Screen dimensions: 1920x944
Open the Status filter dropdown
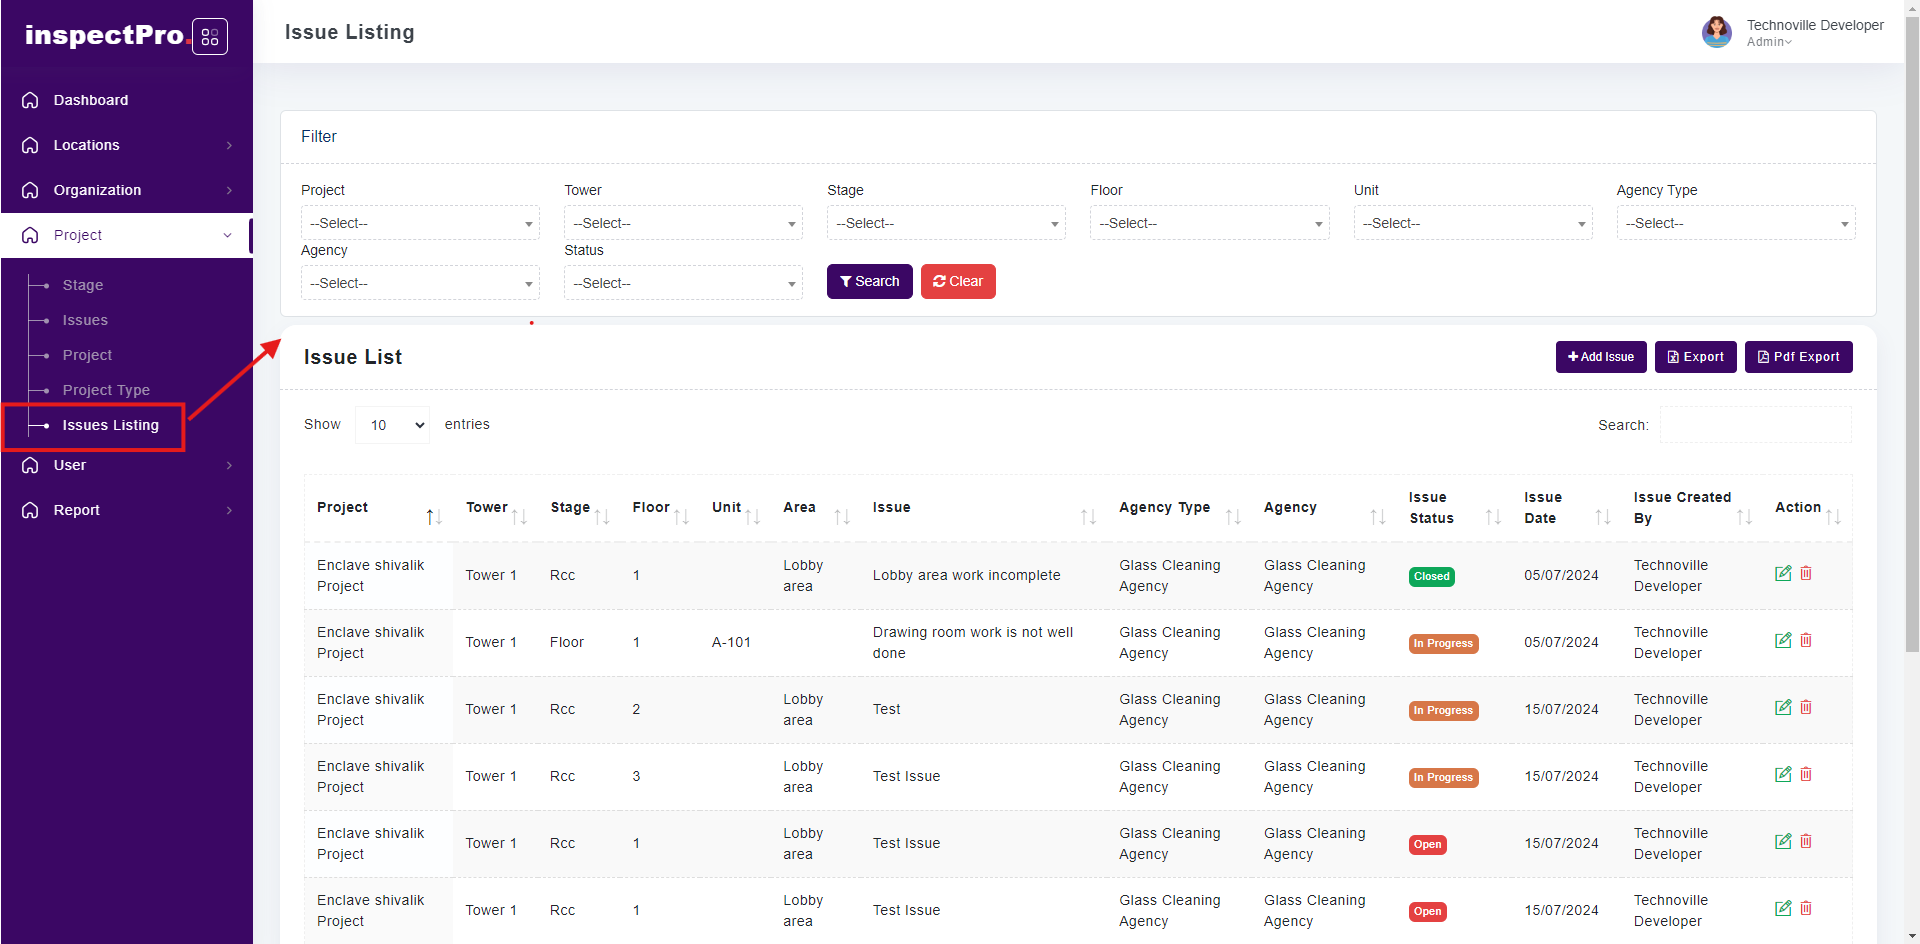tap(683, 283)
